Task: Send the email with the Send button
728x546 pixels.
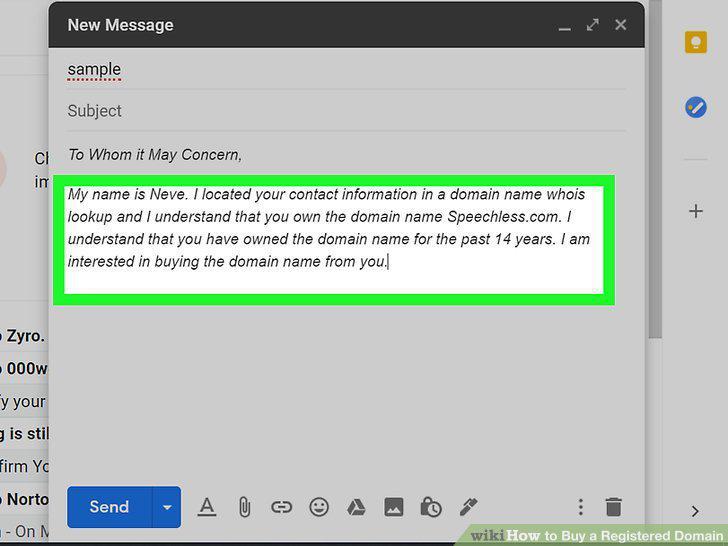Action: tap(110, 507)
